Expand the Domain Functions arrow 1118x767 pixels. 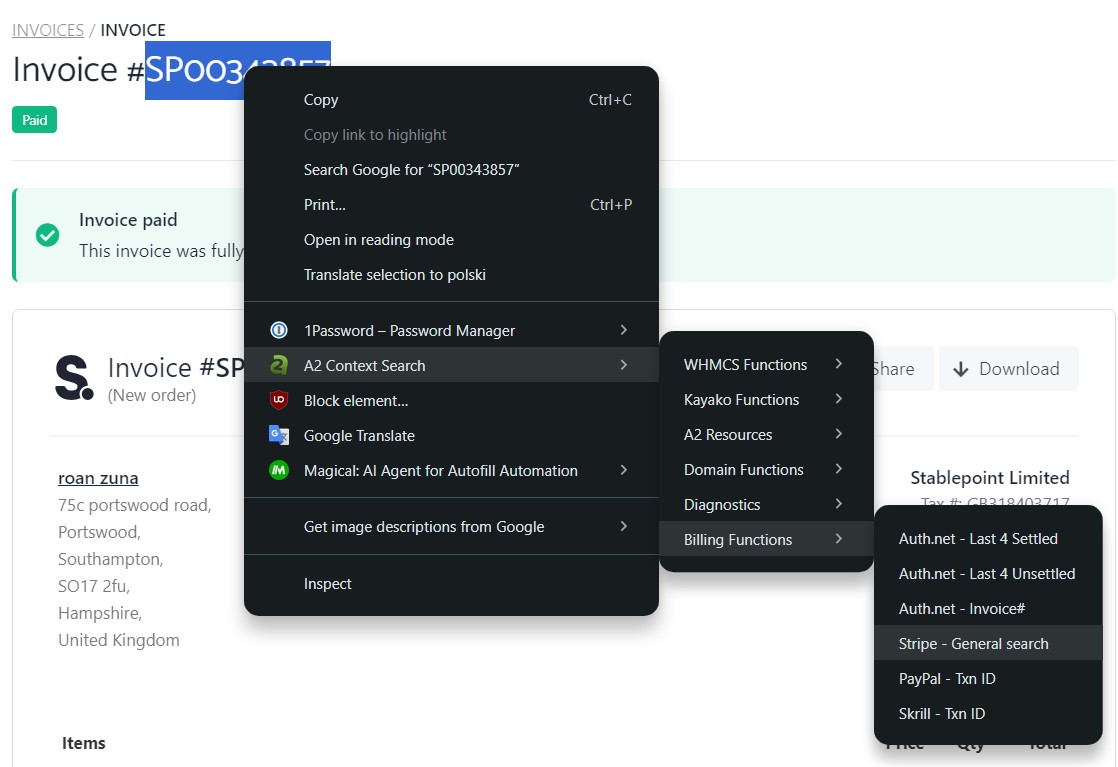839,468
